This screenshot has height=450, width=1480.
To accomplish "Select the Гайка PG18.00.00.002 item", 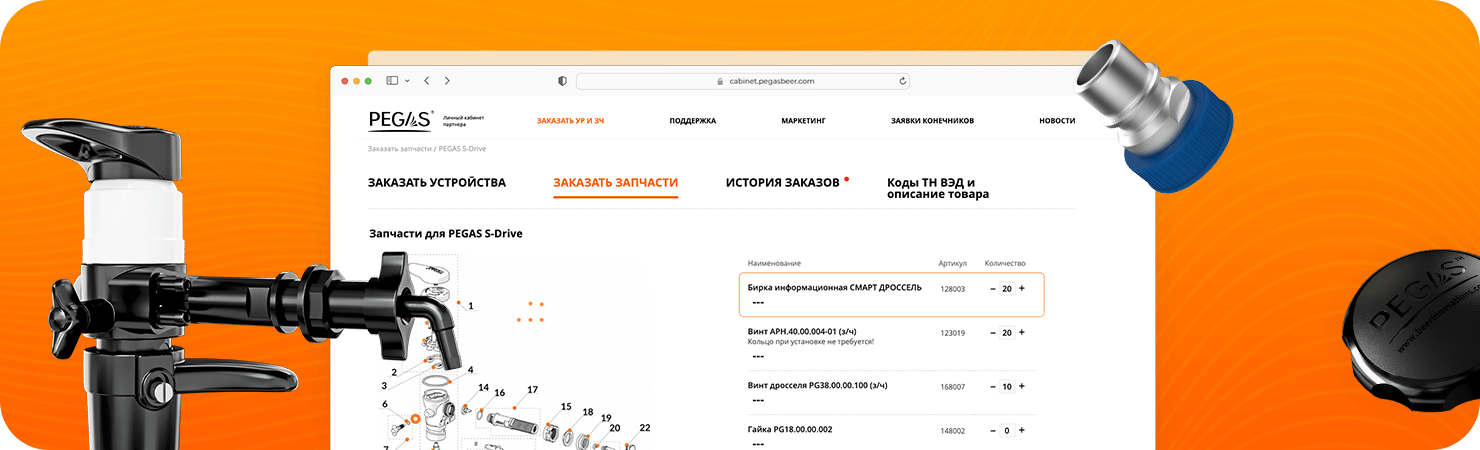I will click(x=790, y=429).
